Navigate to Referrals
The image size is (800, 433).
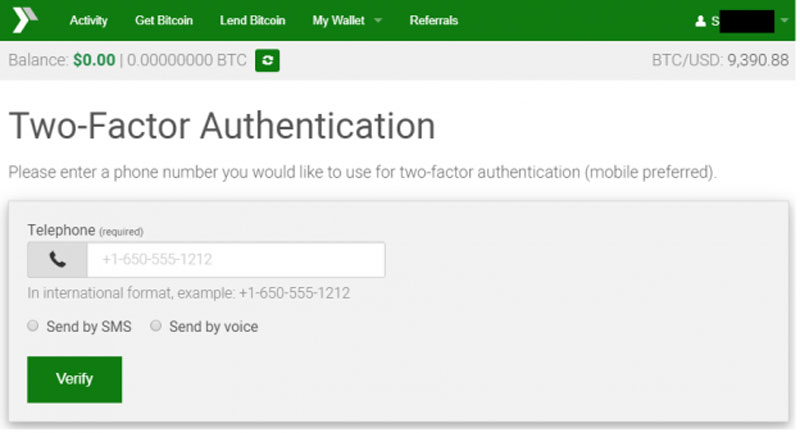coord(434,21)
